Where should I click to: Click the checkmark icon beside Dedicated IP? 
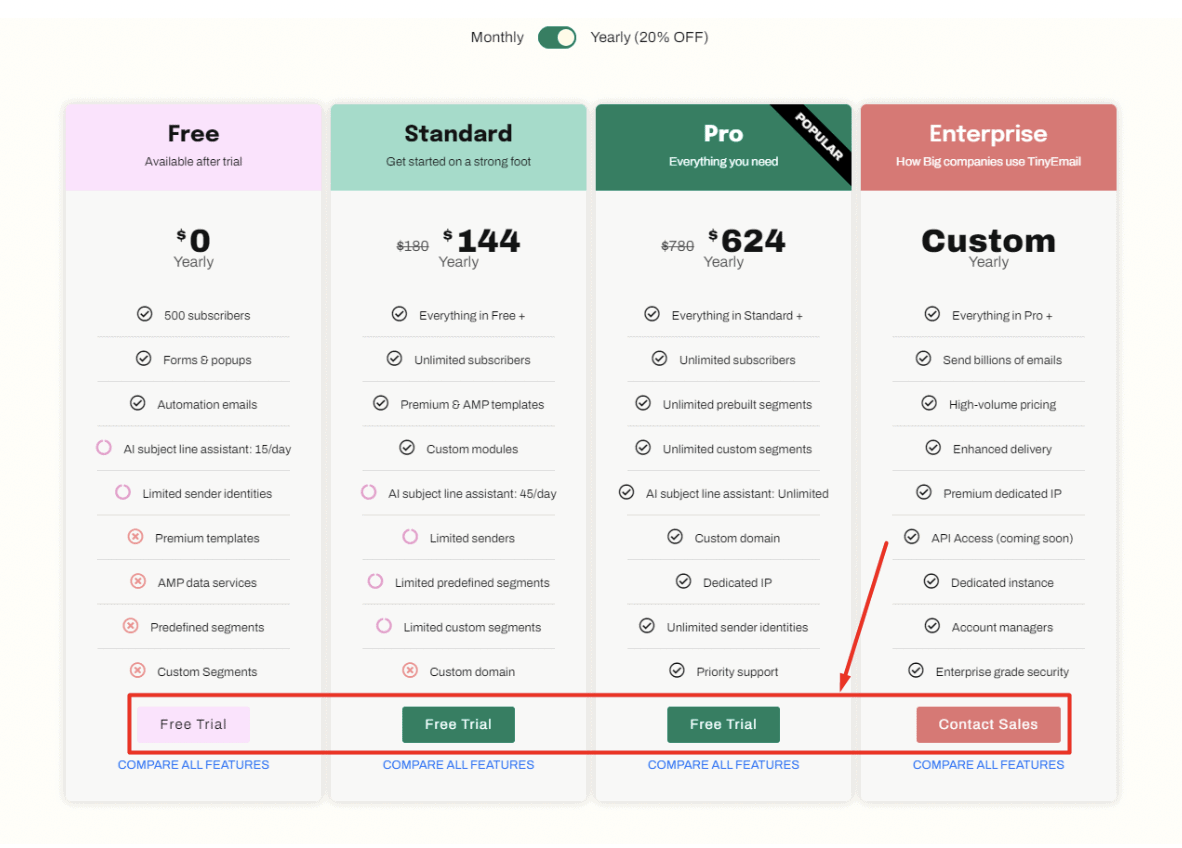pyautogui.click(x=683, y=581)
